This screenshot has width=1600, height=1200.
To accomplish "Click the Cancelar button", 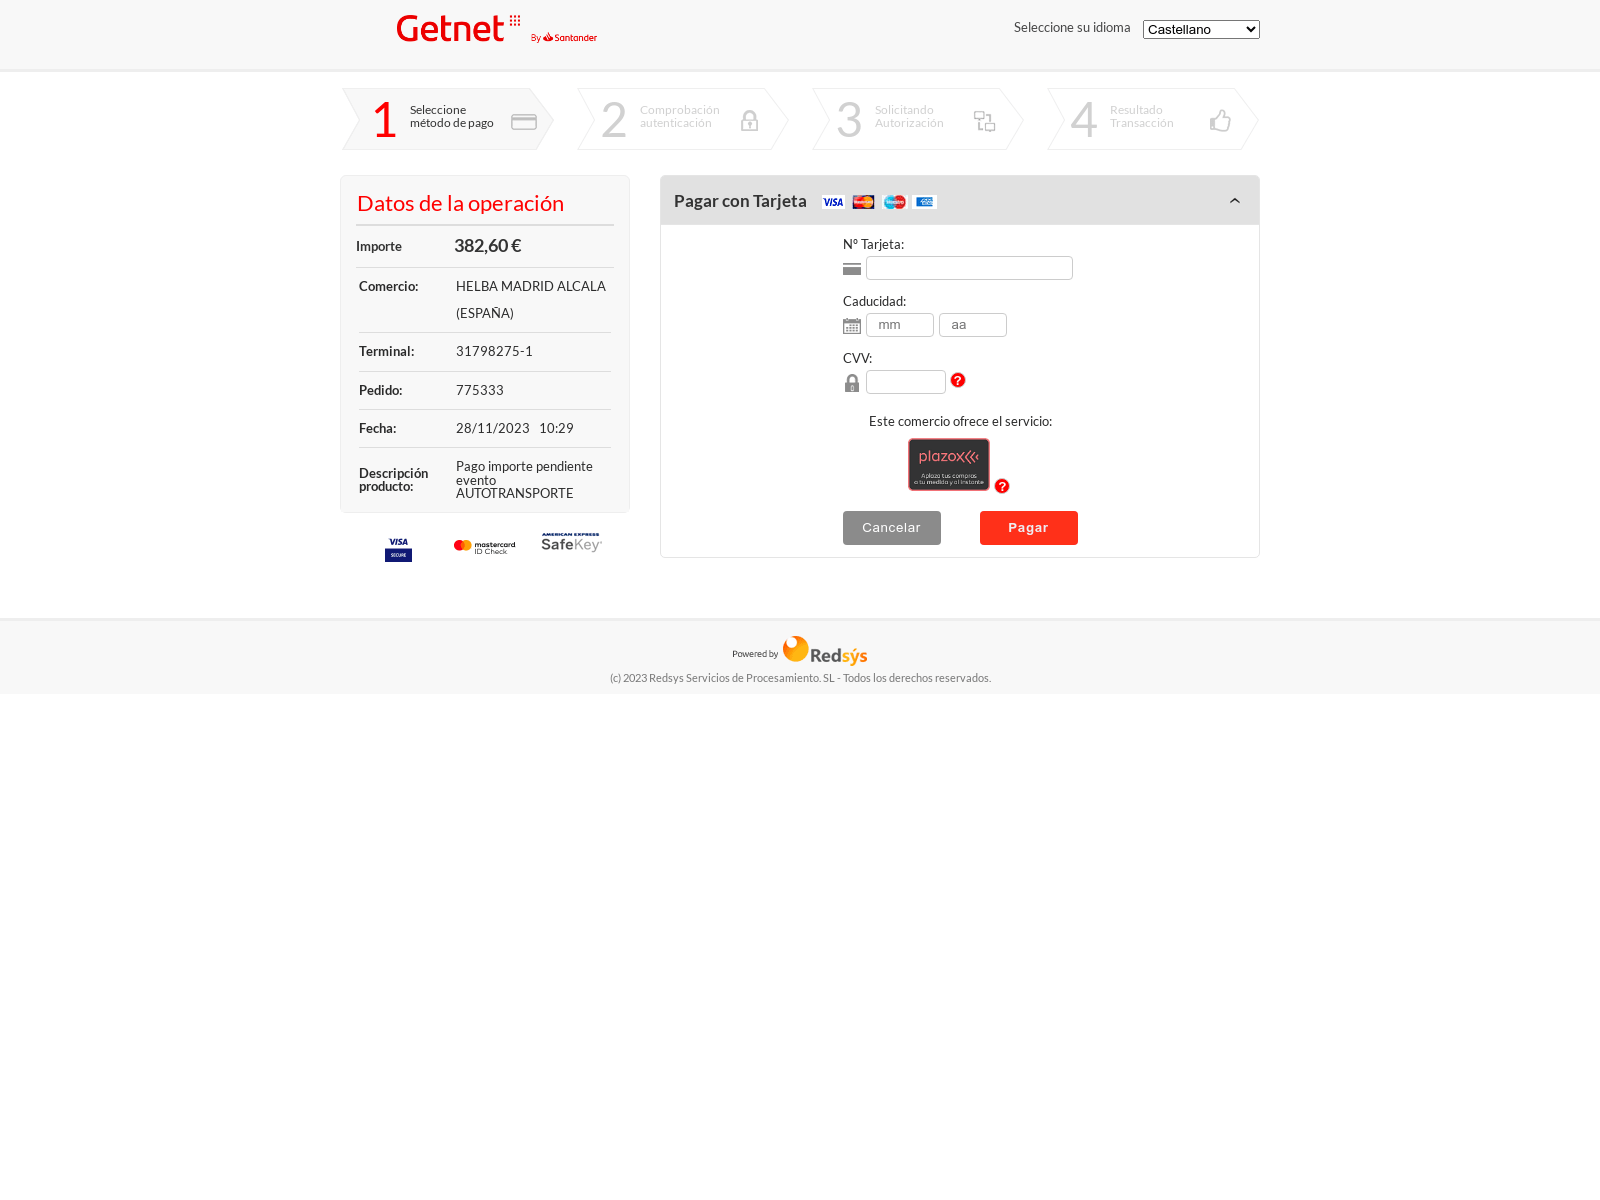I will [x=892, y=528].
